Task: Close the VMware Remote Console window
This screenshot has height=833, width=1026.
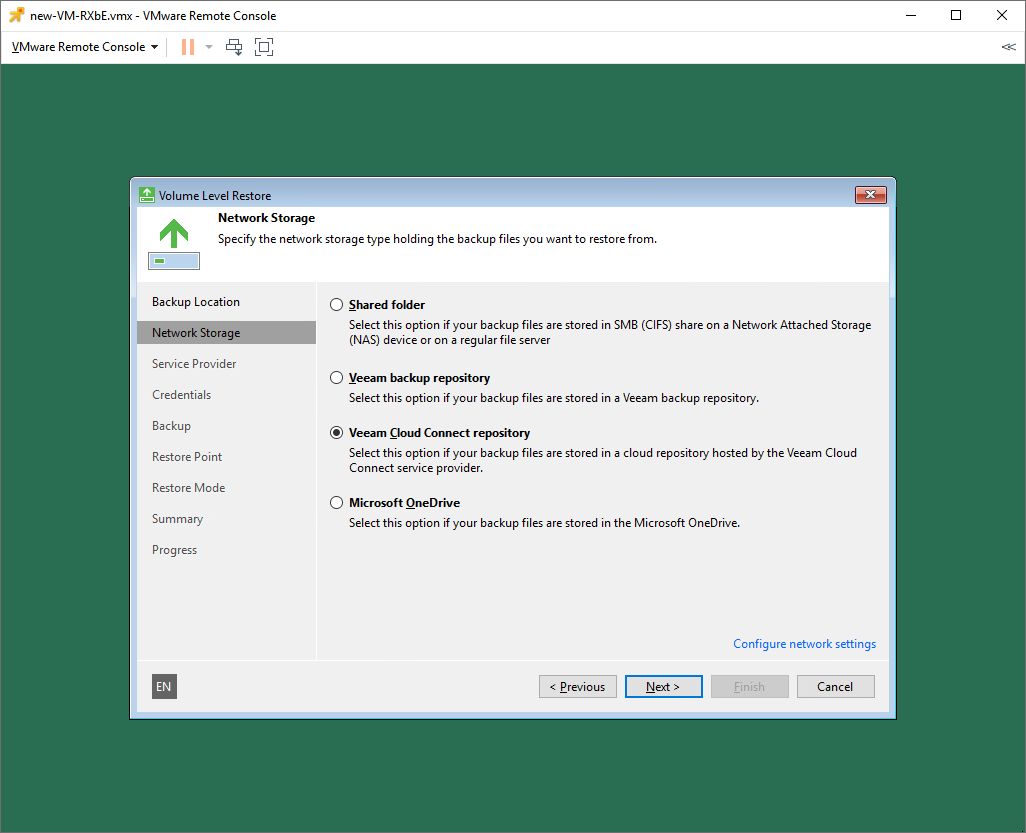Action: pos(1002,15)
